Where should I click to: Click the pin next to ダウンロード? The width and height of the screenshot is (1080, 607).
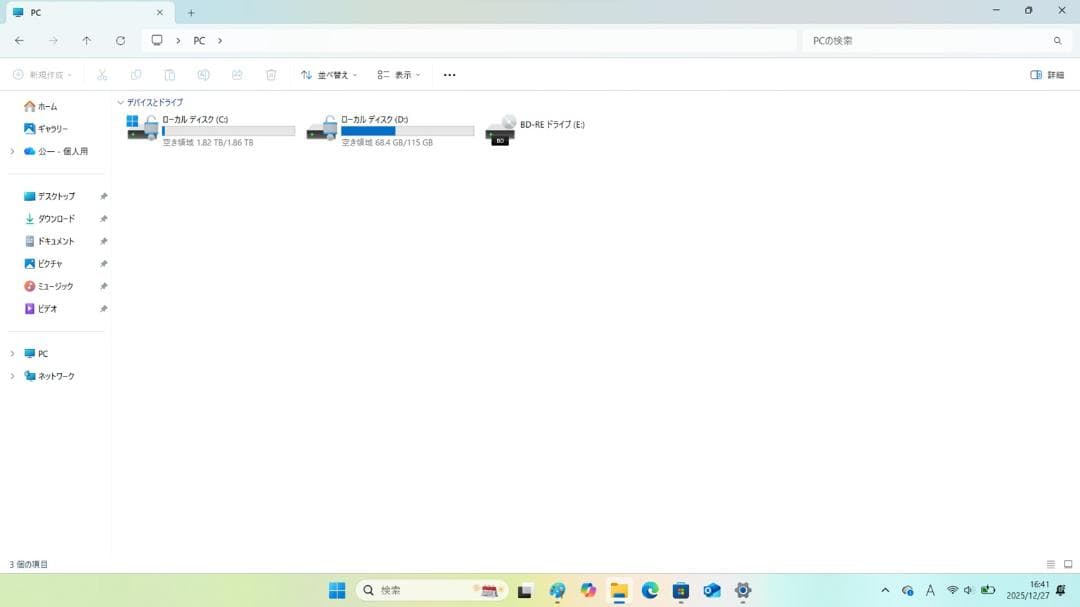coord(103,218)
